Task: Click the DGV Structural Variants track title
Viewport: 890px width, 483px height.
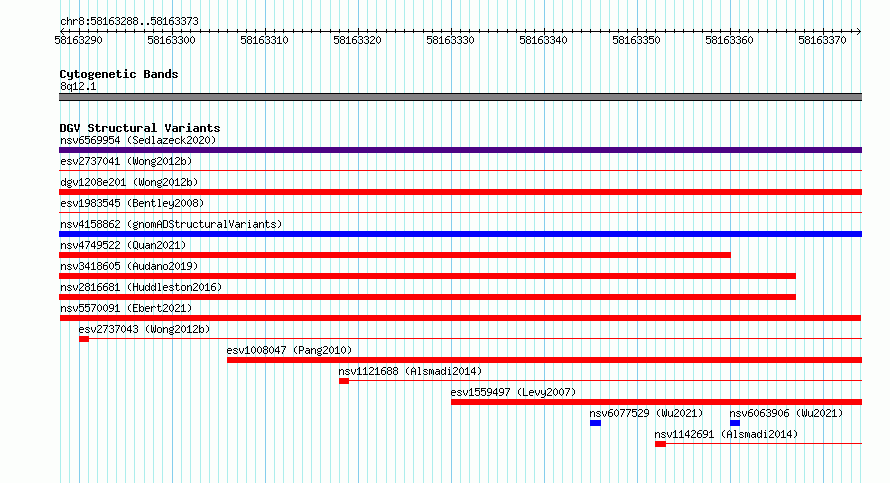Action: [x=140, y=128]
